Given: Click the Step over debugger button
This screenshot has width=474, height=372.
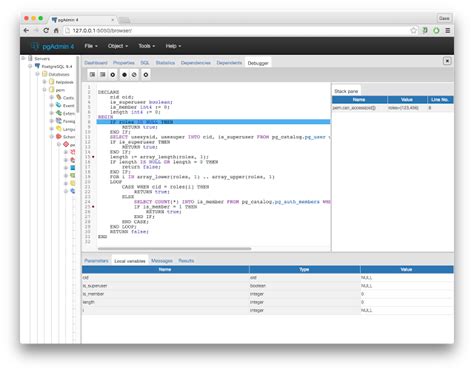Looking at the screenshot, I should (x=103, y=75).
